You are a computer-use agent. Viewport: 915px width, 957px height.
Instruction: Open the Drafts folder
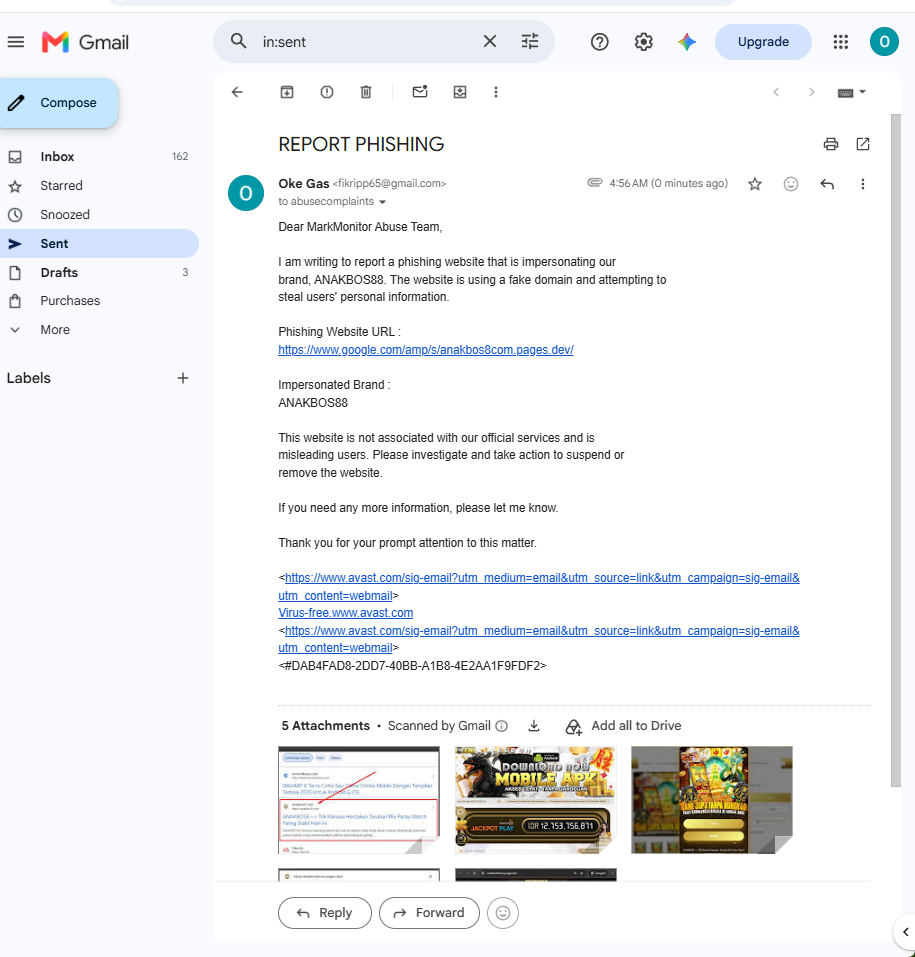coord(99,272)
